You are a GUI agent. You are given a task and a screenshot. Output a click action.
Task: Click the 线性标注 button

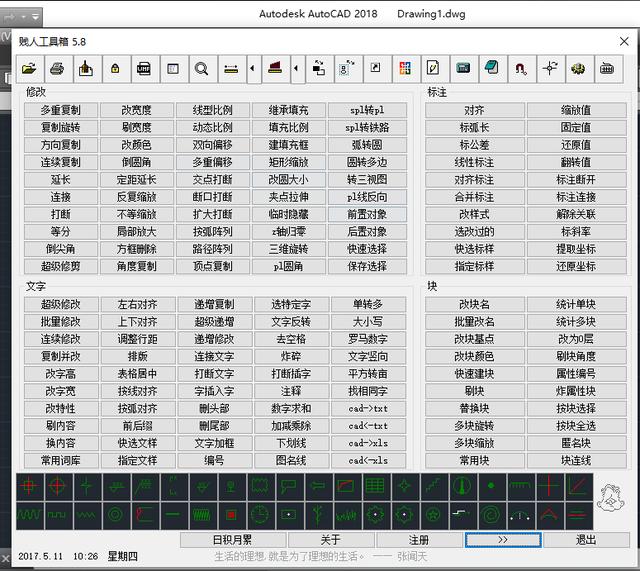(x=475, y=162)
